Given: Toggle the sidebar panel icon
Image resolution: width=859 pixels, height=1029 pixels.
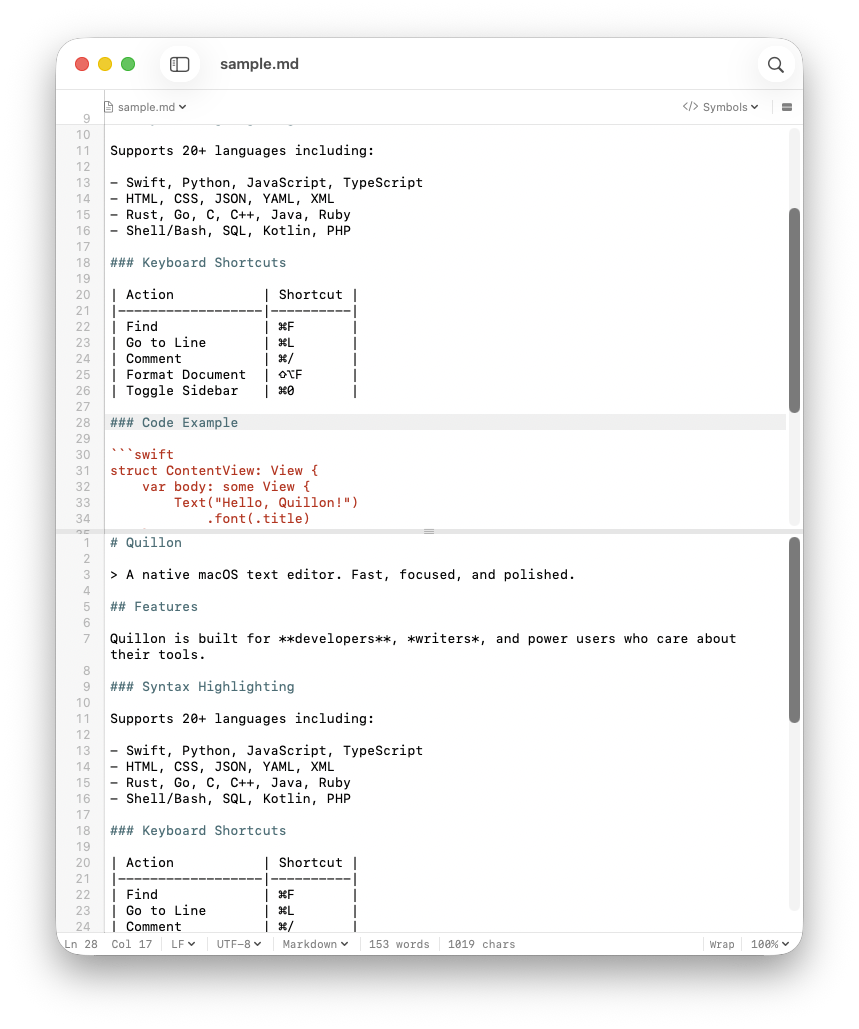Looking at the screenshot, I should pyautogui.click(x=179, y=63).
